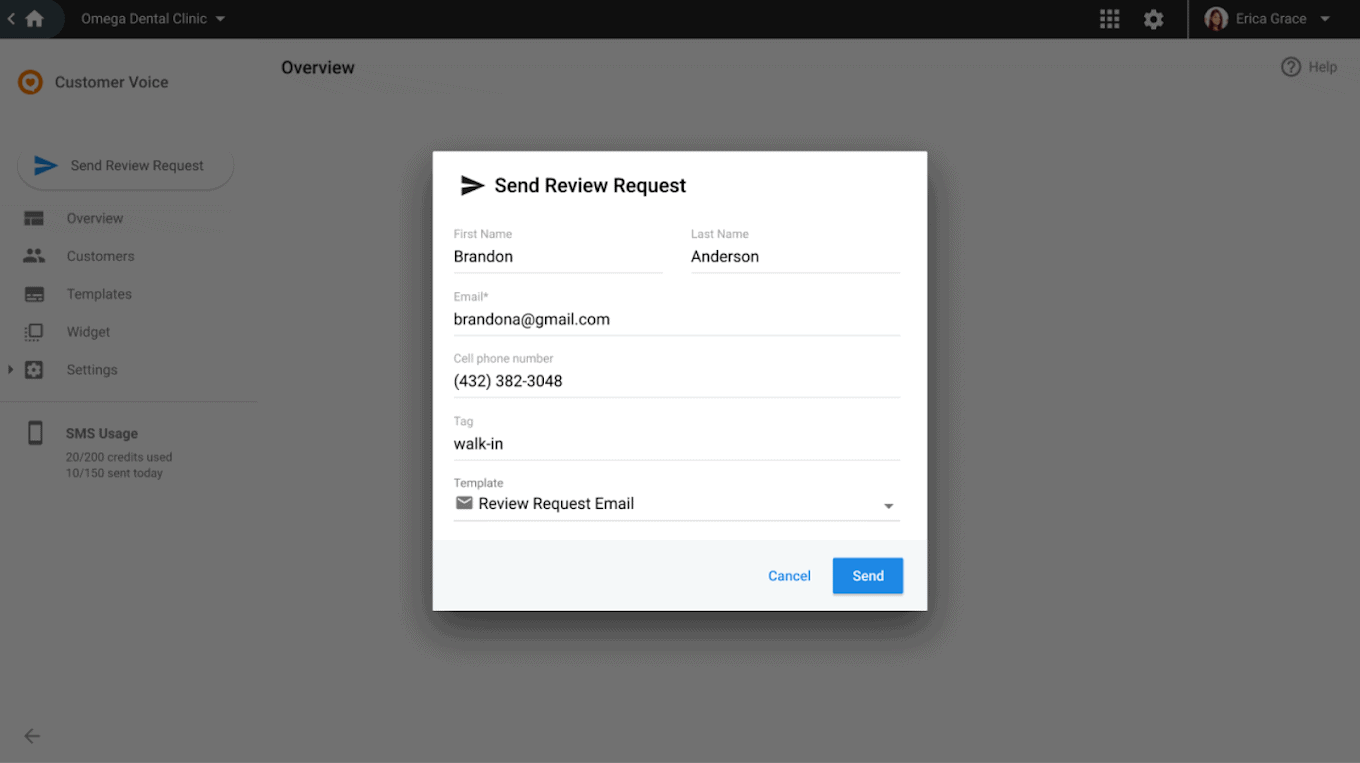Click the Templates icon in sidebar
The height and width of the screenshot is (763, 1360).
(x=34, y=294)
